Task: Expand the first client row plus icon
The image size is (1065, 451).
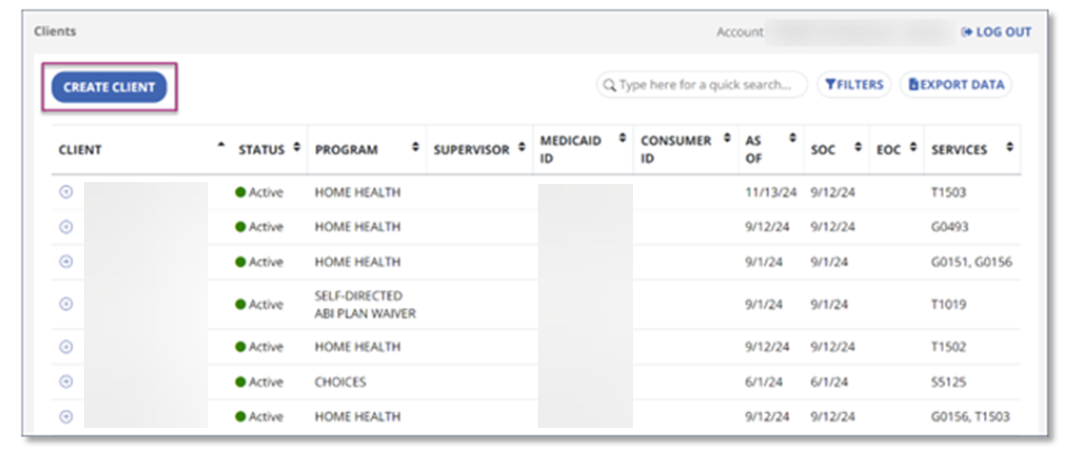Action: coord(66,192)
